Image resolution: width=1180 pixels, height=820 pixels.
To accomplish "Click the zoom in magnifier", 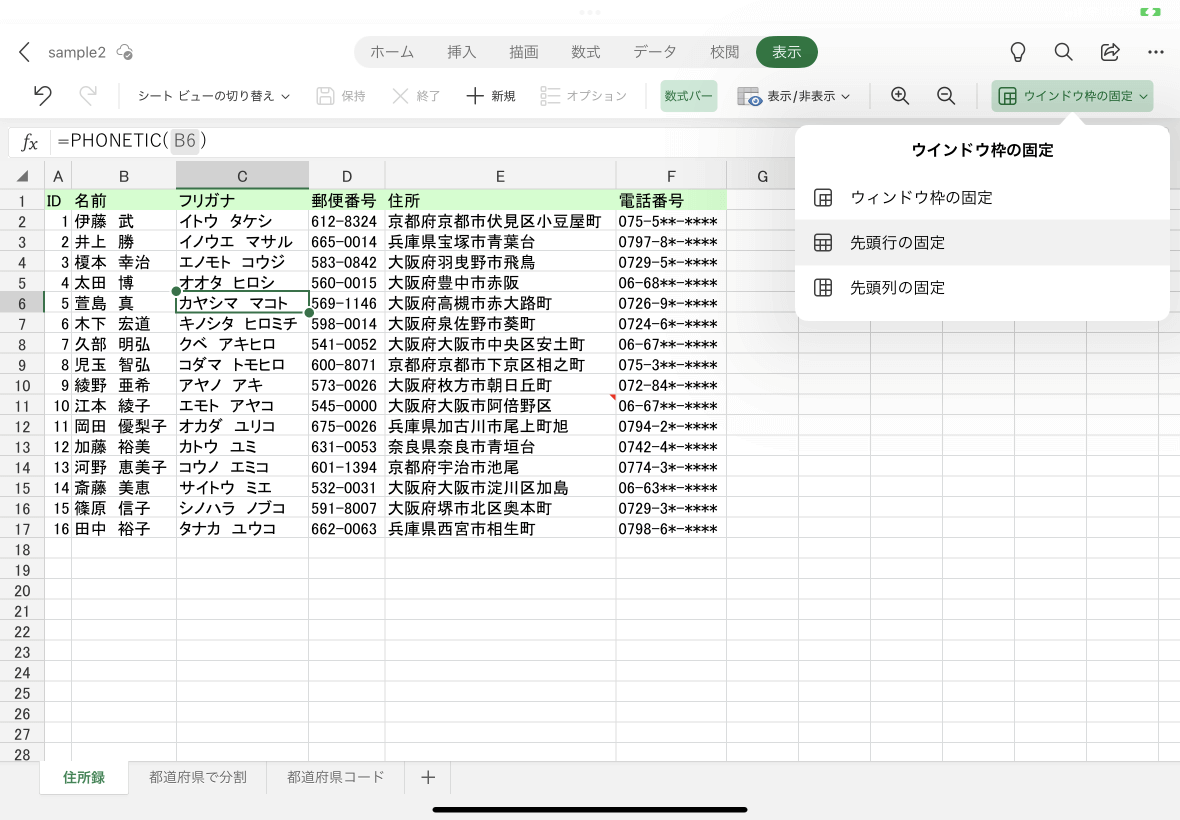I will click(x=899, y=96).
